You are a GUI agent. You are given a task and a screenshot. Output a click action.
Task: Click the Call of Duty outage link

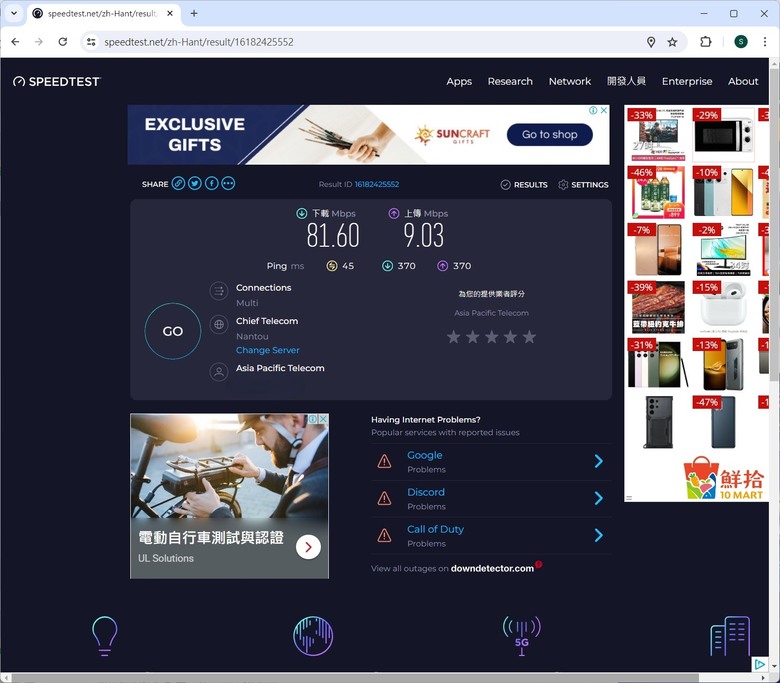pyautogui.click(x=435, y=529)
